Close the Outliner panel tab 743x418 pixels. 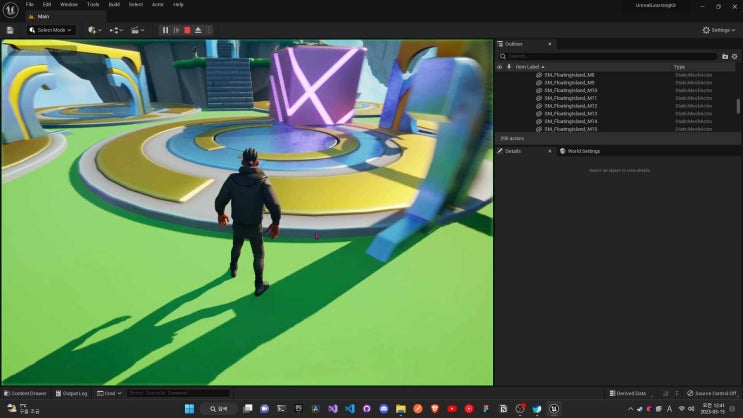click(x=550, y=44)
